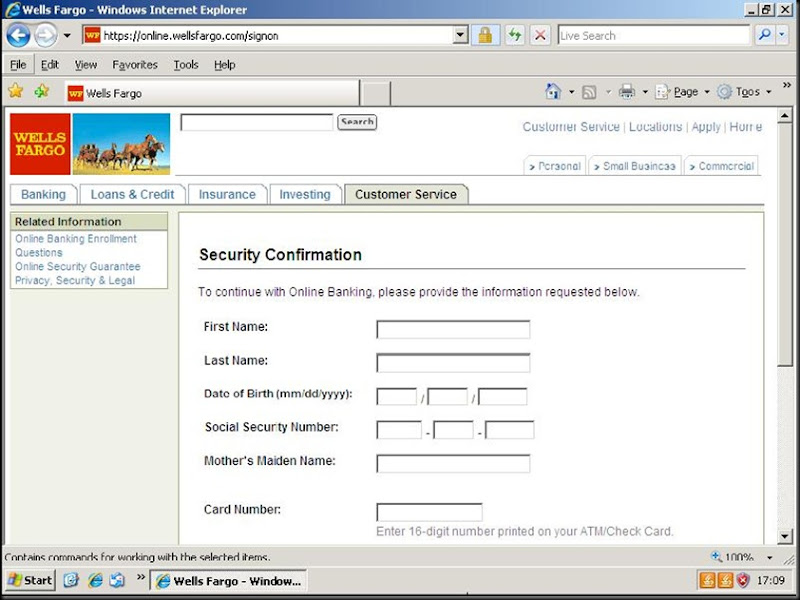Launch Internet Explorer from quick launch

[x=95, y=580]
